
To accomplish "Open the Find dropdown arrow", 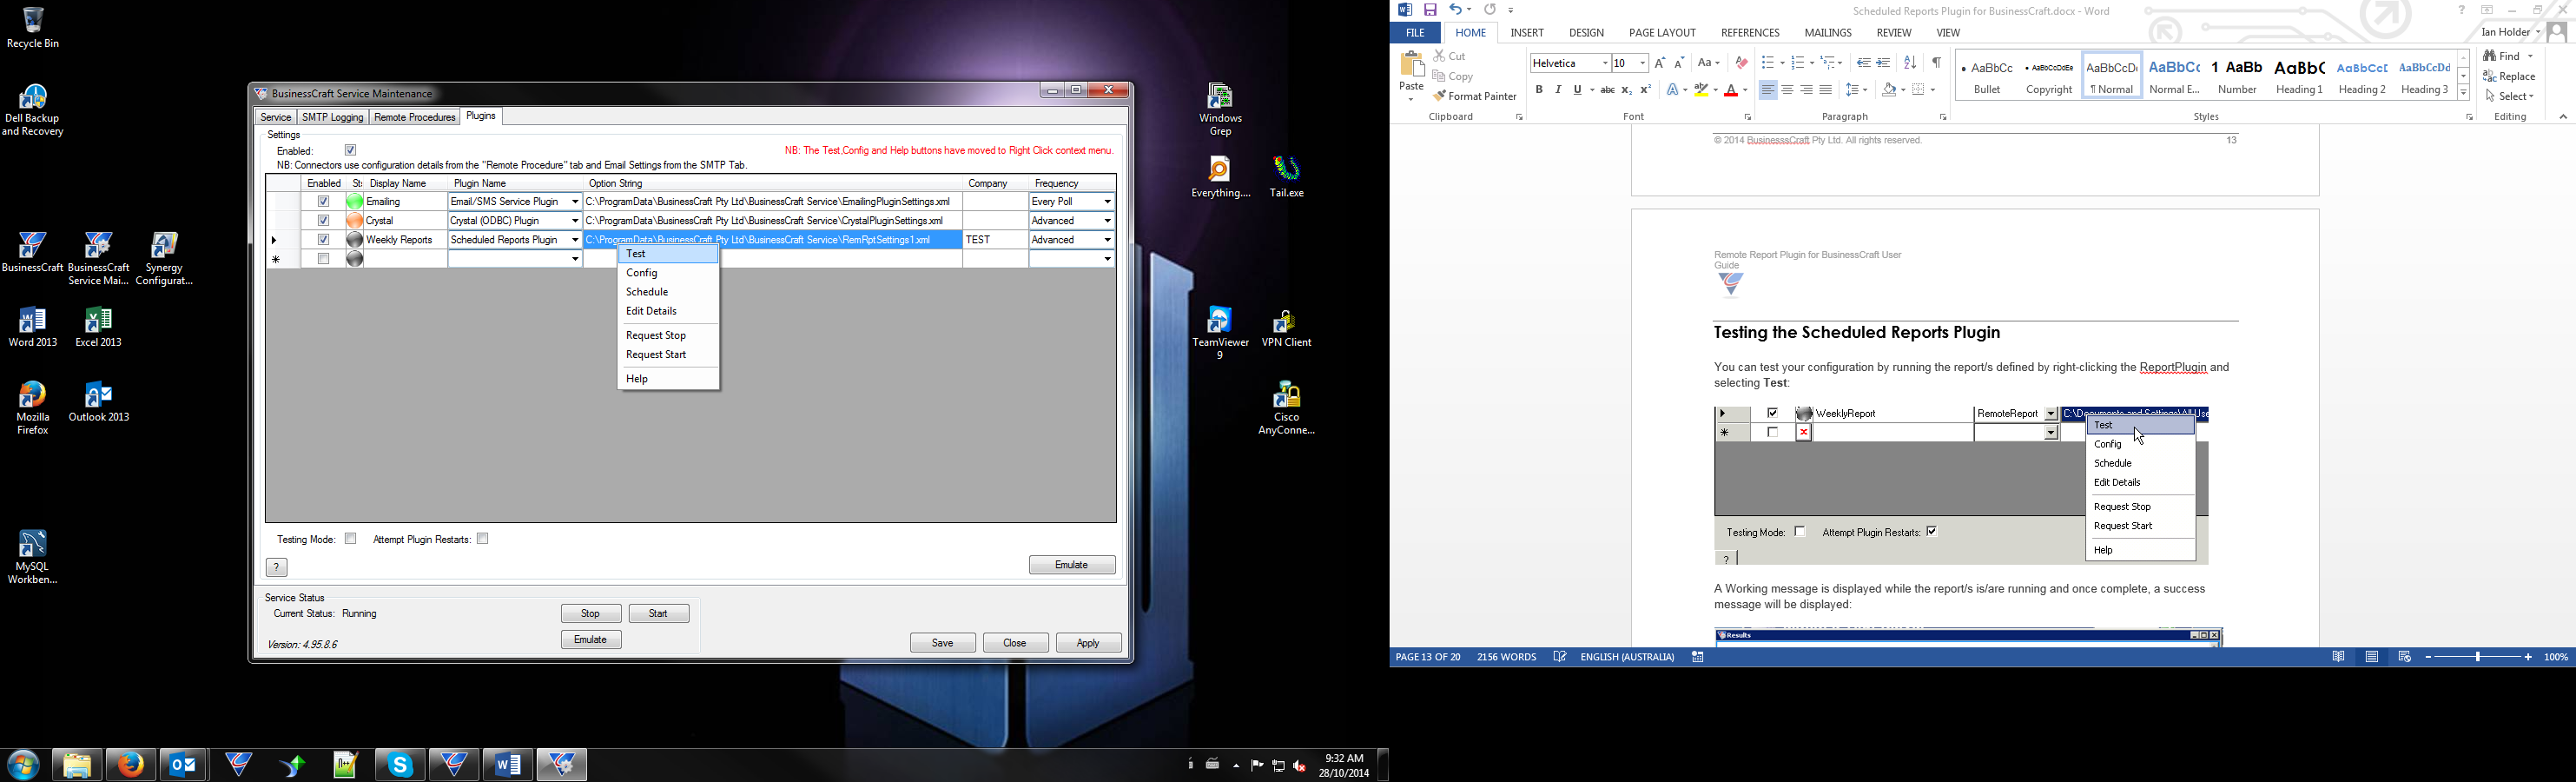I will tap(2531, 57).
